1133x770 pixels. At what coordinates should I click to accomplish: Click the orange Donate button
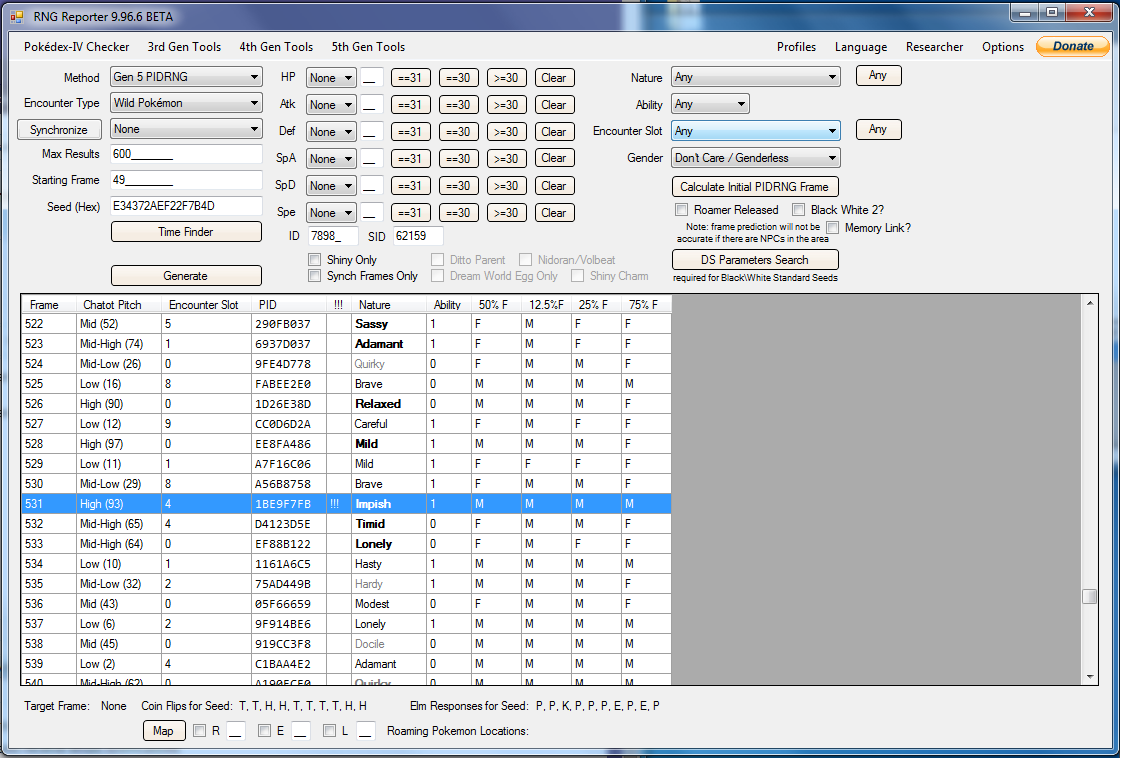(x=1072, y=46)
